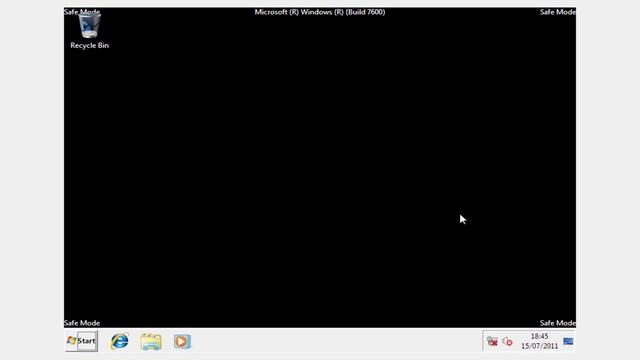Open Windows Explorer from the taskbar
This screenshot has width=640, height=360.
pos(151,342)
